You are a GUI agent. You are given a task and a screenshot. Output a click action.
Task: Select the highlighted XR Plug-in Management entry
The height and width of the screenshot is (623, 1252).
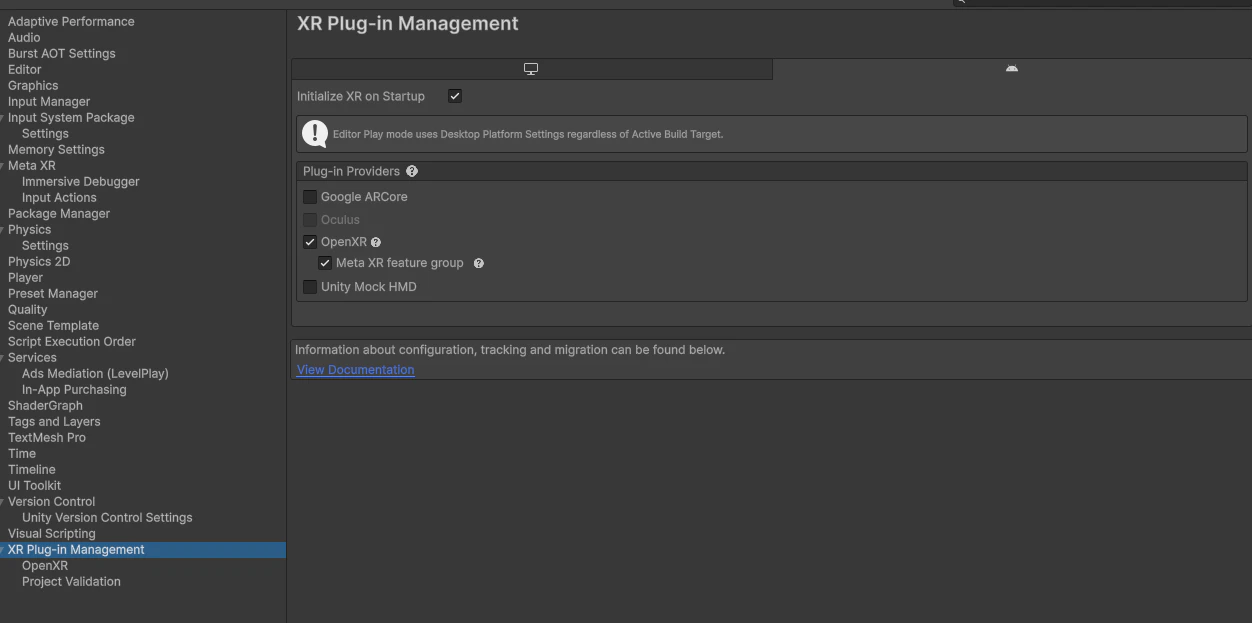pos(143,550)
